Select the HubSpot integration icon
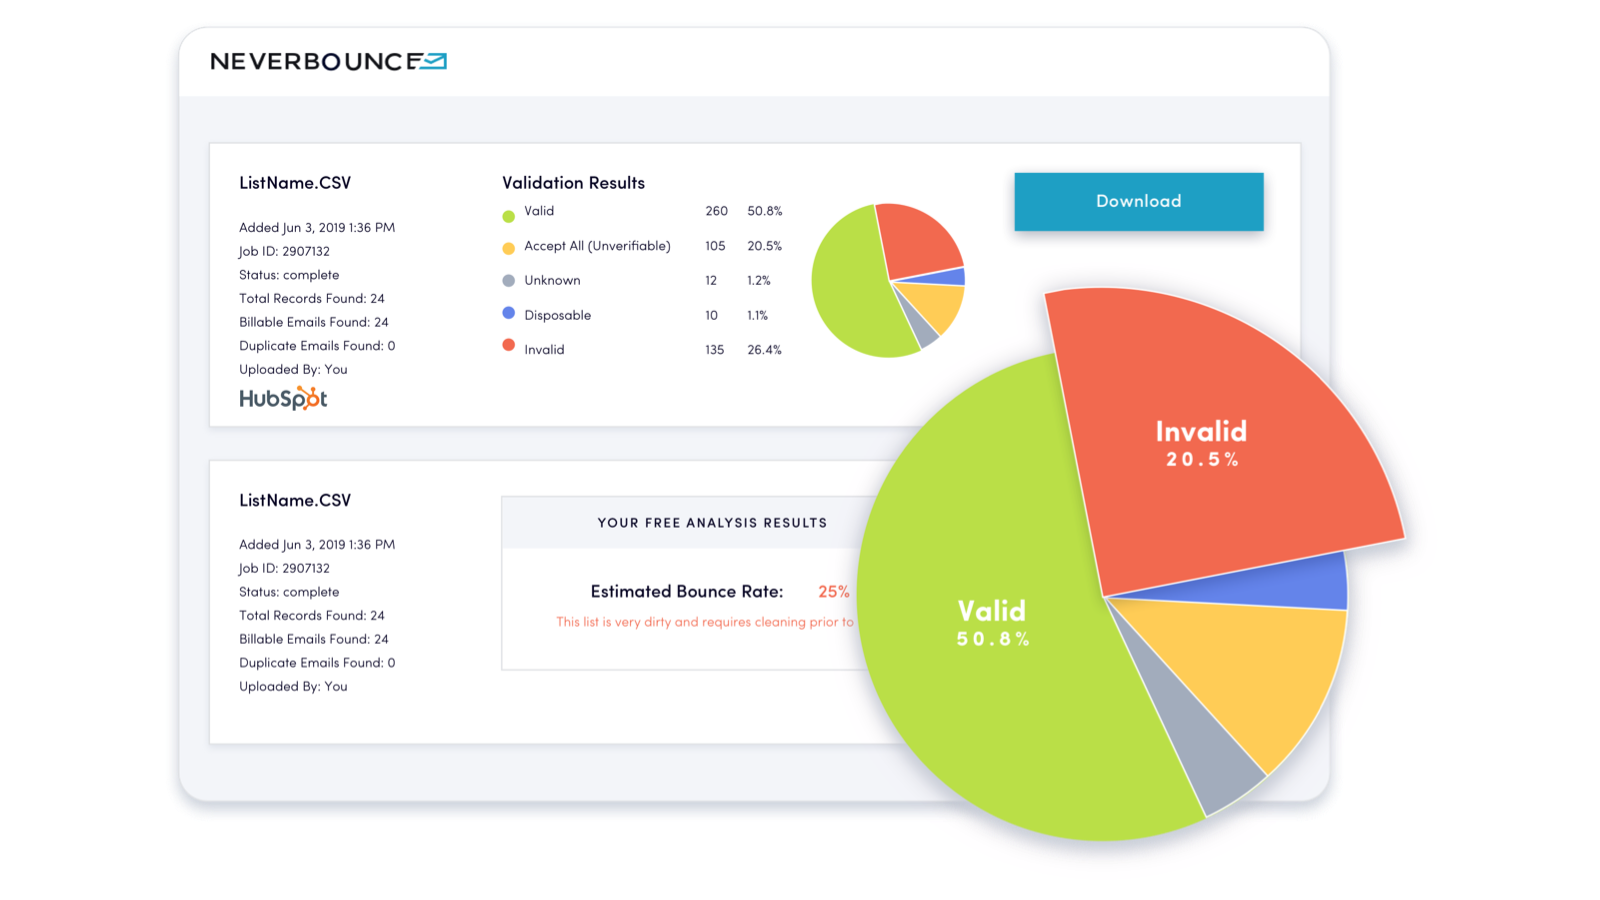The image size is (1600, 900). pyautogui.click(x=283, y=397)
